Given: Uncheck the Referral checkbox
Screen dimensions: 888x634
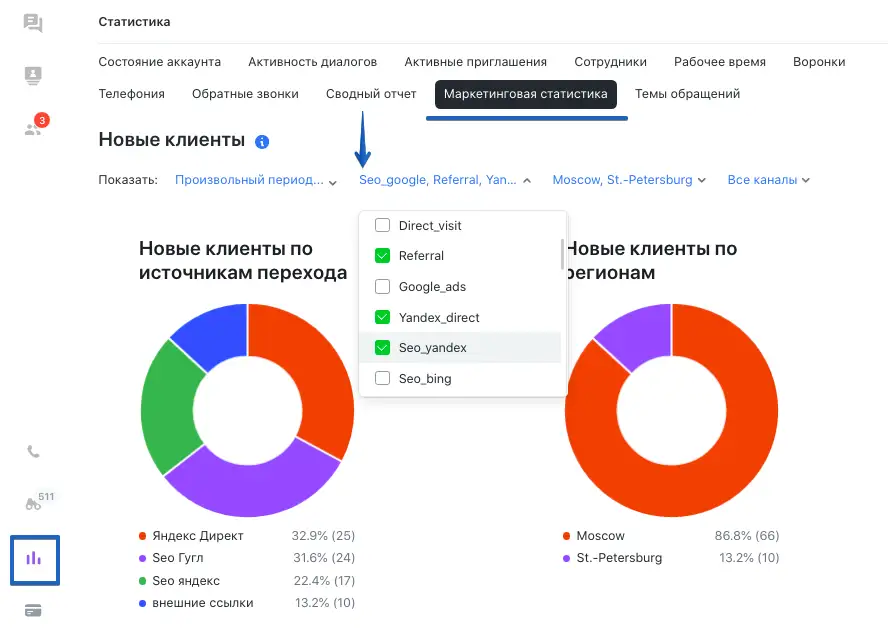Looking at the screenshot, I should click(382, 256).
